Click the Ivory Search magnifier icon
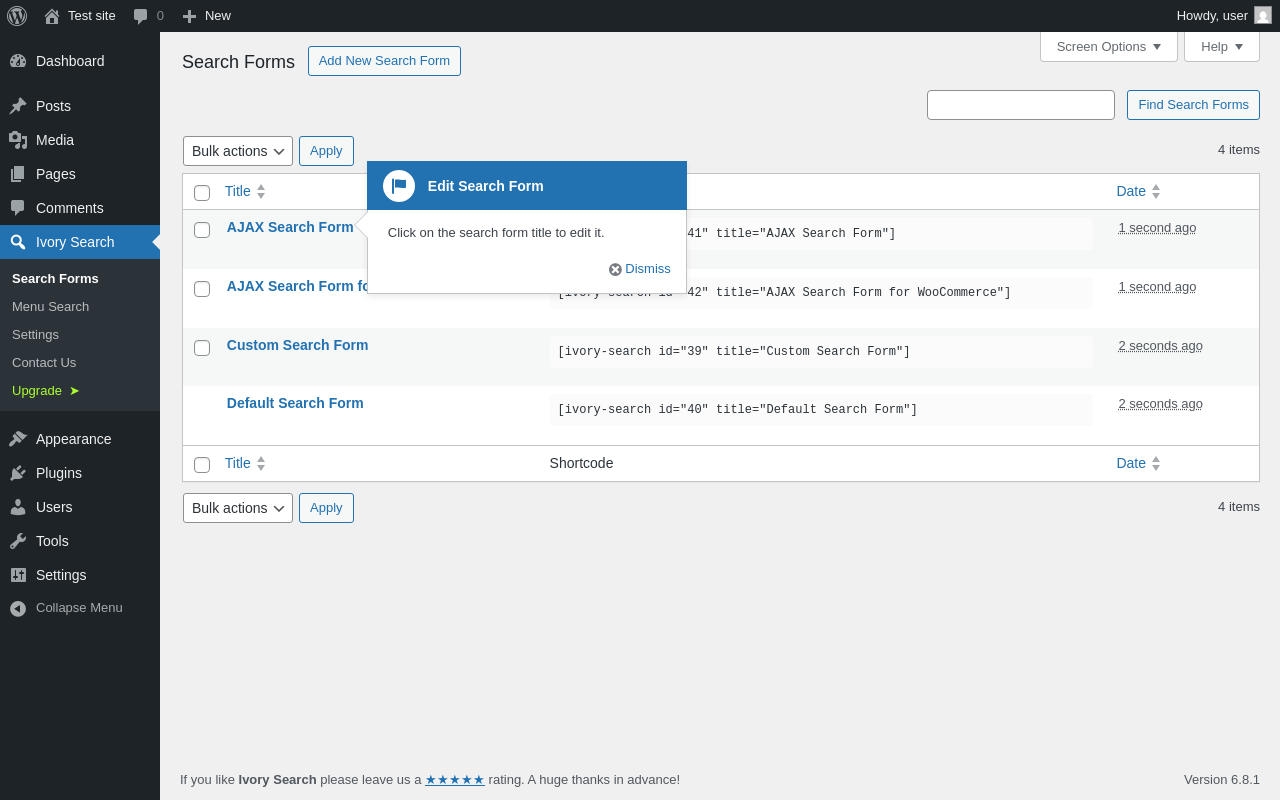This screenshot has height=800, width=1280. point(18,242)
